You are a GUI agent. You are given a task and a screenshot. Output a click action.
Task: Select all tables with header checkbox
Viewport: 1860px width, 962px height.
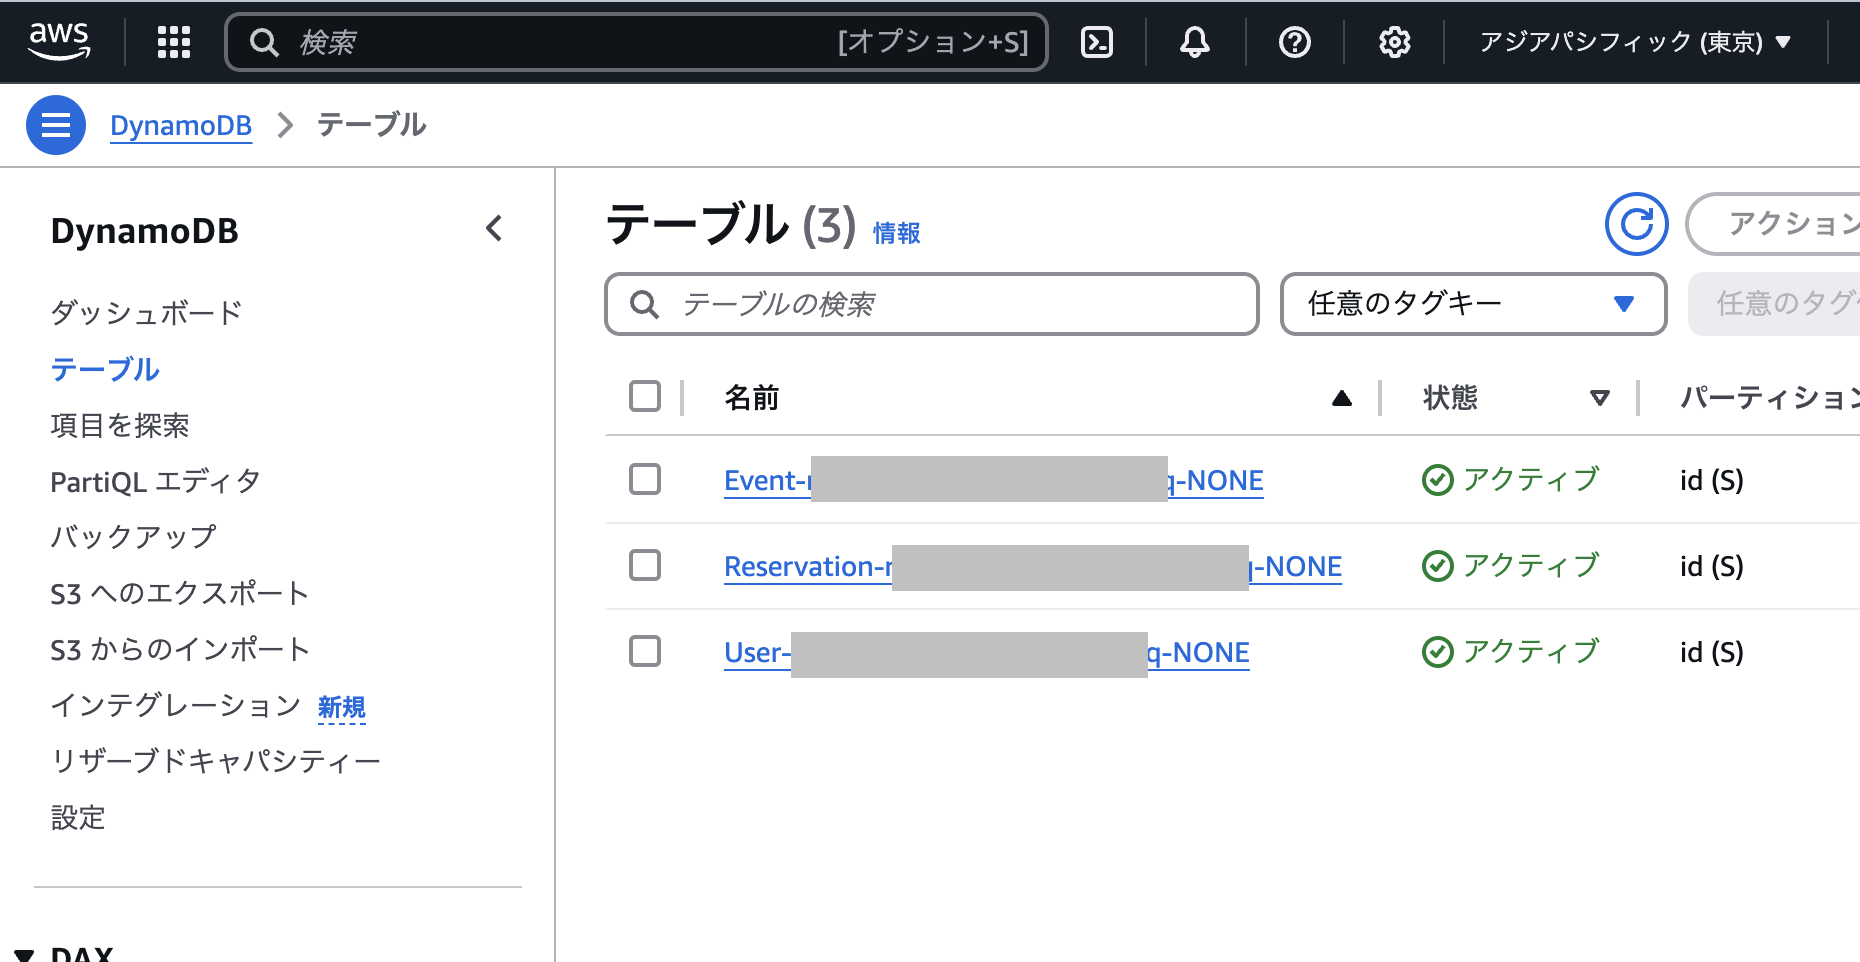[645, 396]
